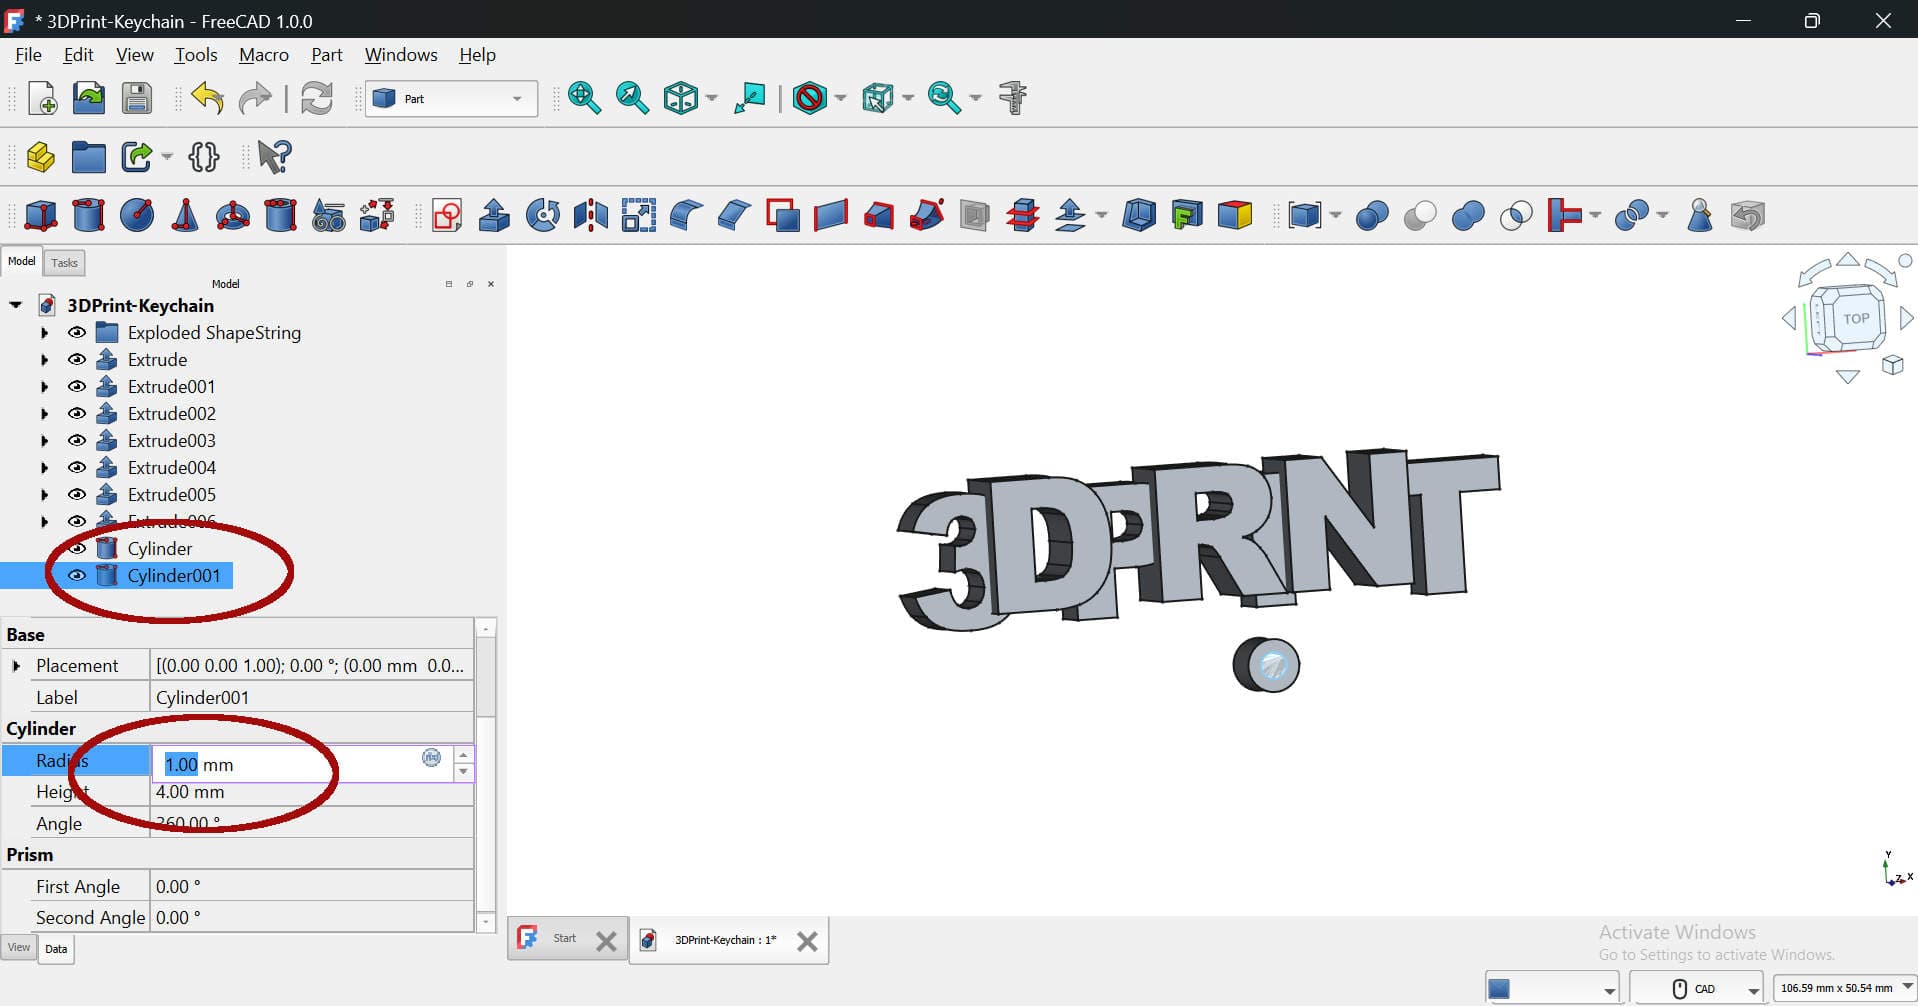Create a Part cube primitive

41,215
